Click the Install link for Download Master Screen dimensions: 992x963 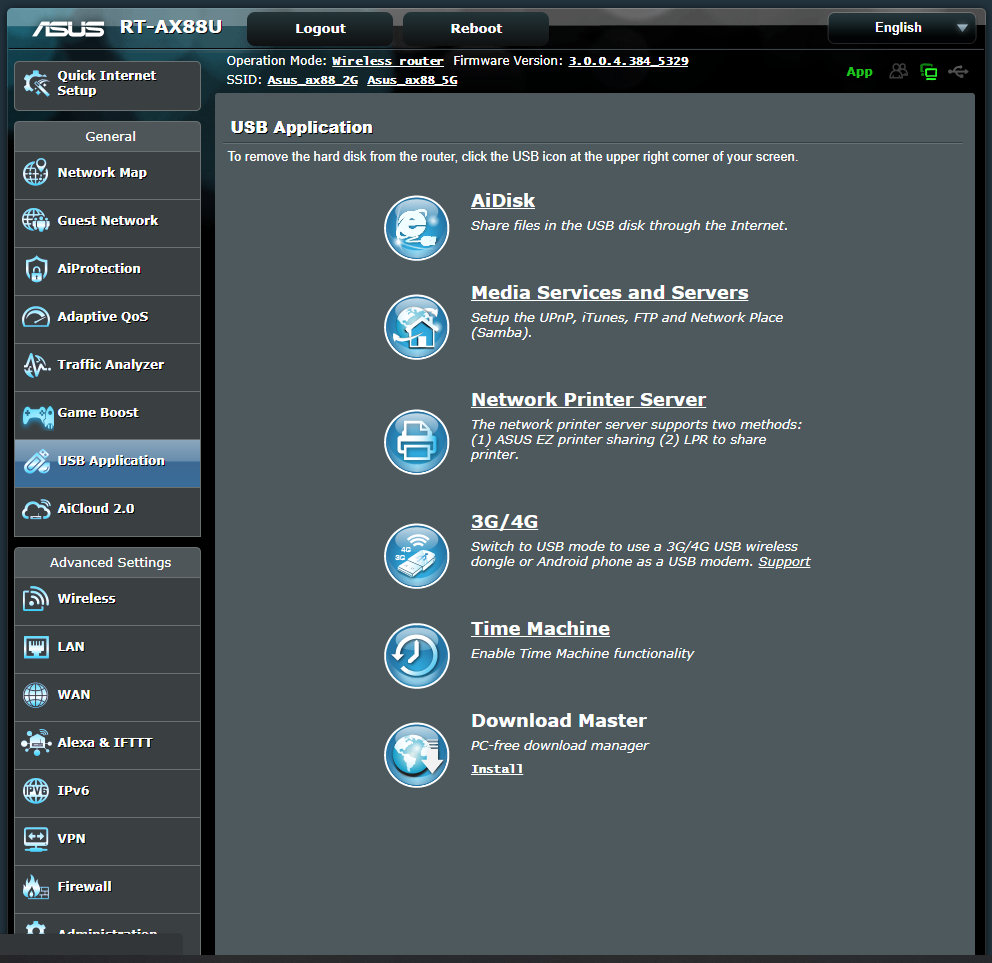tap(497, 769)
